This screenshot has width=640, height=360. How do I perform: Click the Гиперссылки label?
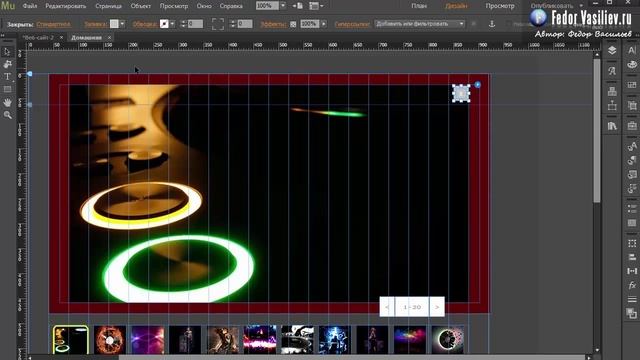(352, 24)
